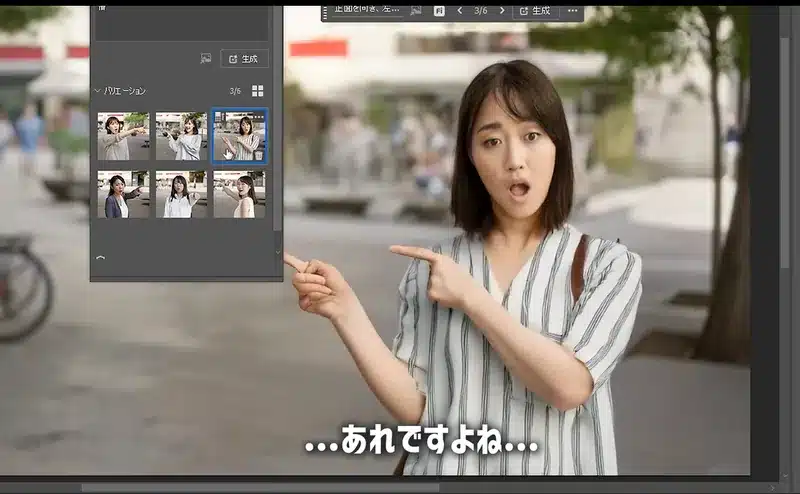Screen dimensions: 800x494
Task: Toggle the white square icon in the task bar
Action: pos(440,10)
